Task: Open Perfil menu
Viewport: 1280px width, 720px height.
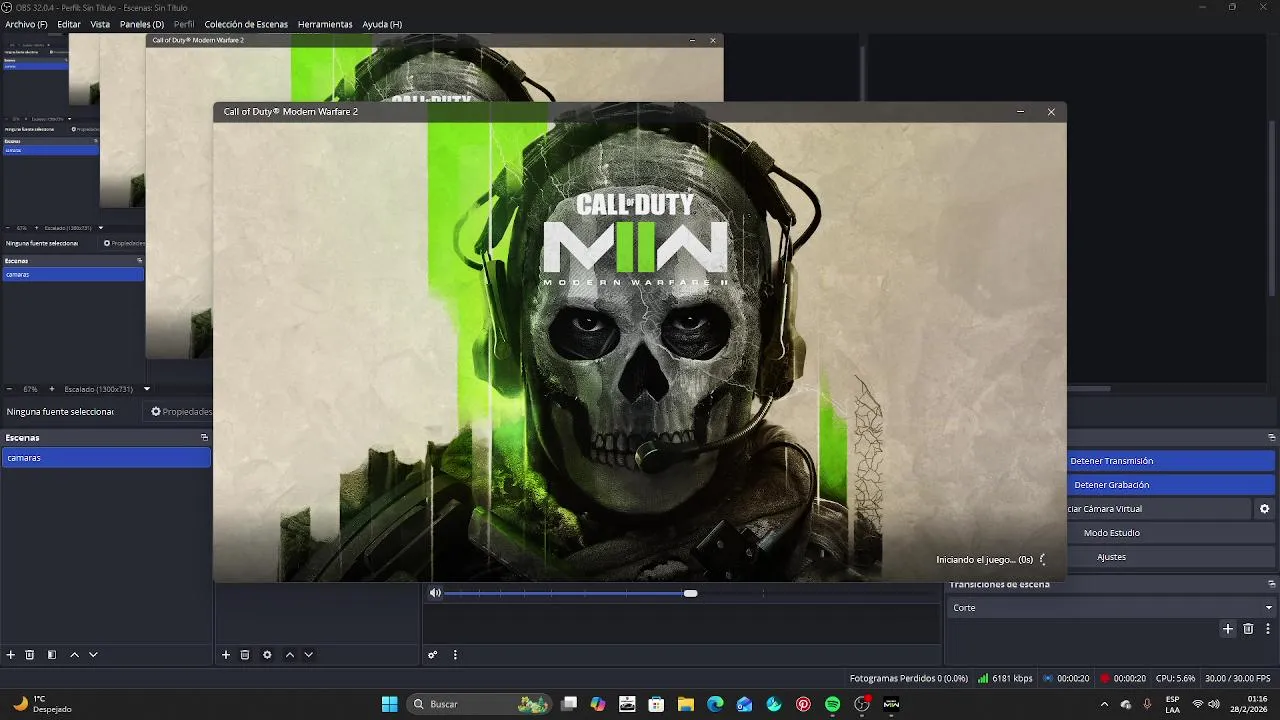Action: click(184, 24)
